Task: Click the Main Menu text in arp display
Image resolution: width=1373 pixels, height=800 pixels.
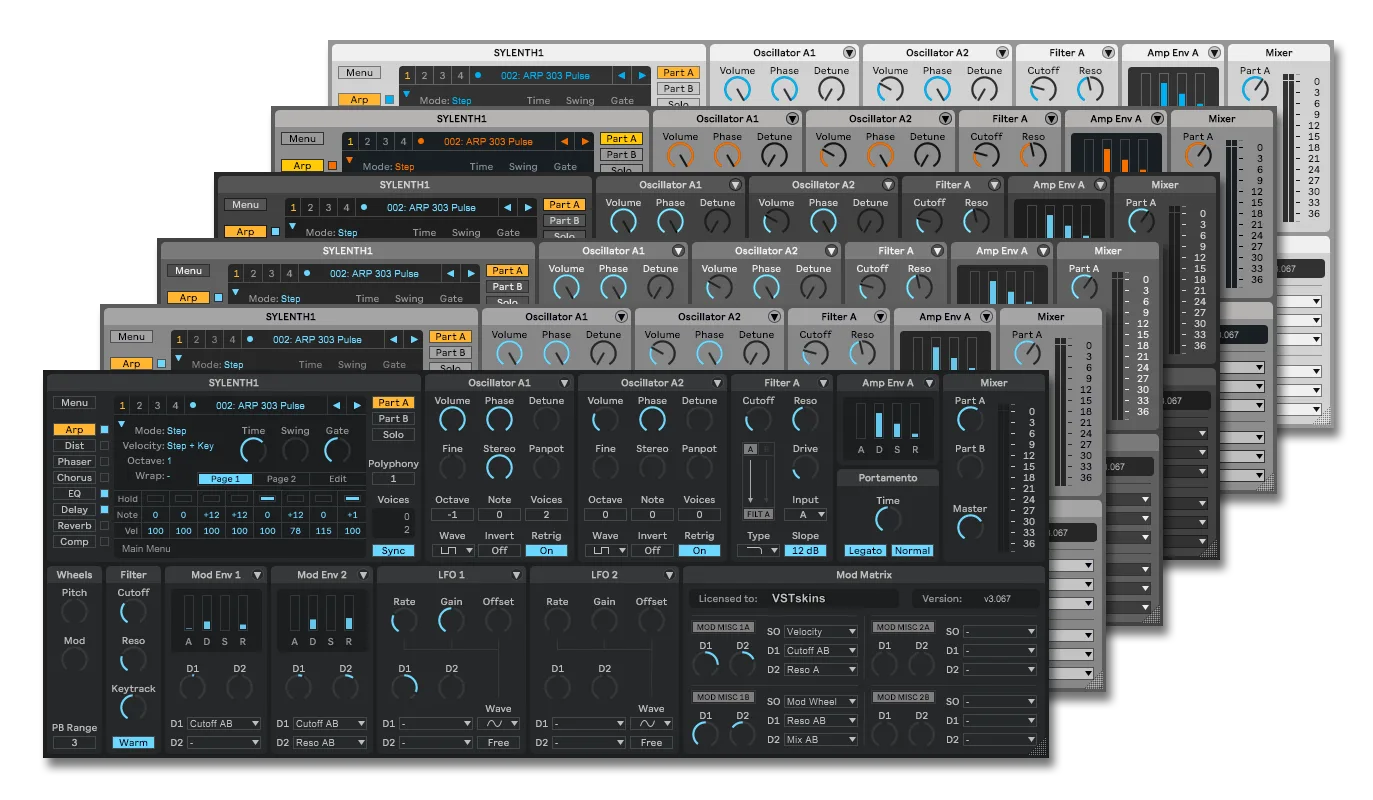Action: point(146,549)
